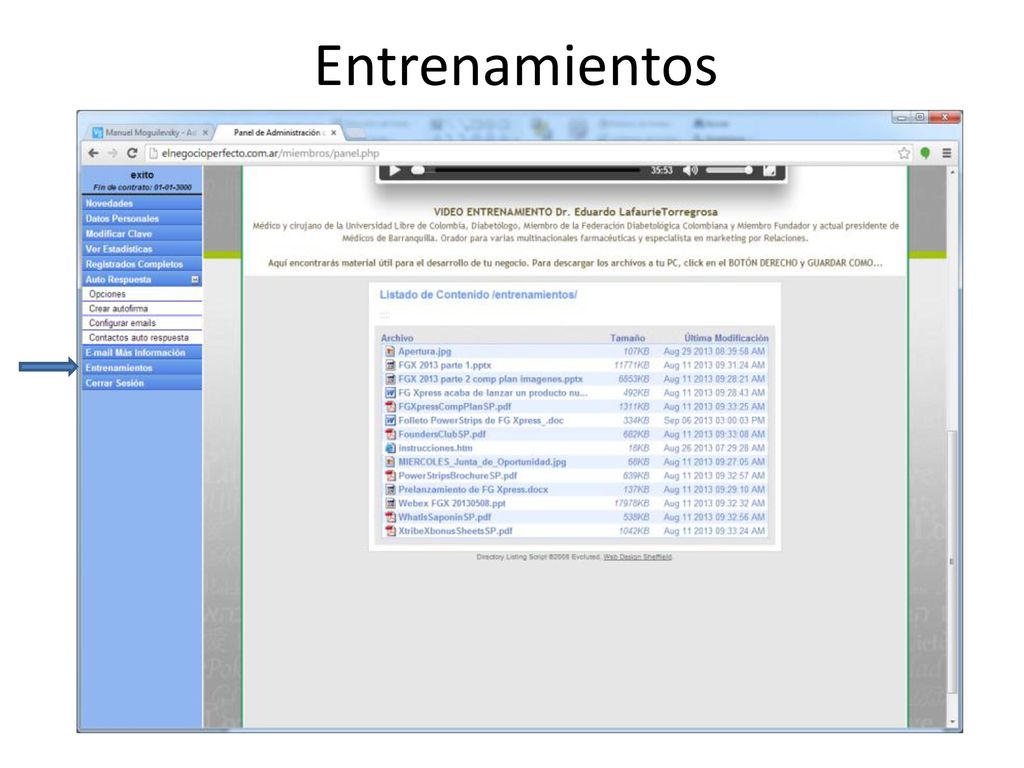Click the PDF icon beside WhatIsSaponinSP.pdf
Image resolution: width=1024 pixels, height=768 pixels.
pos(390,517)
